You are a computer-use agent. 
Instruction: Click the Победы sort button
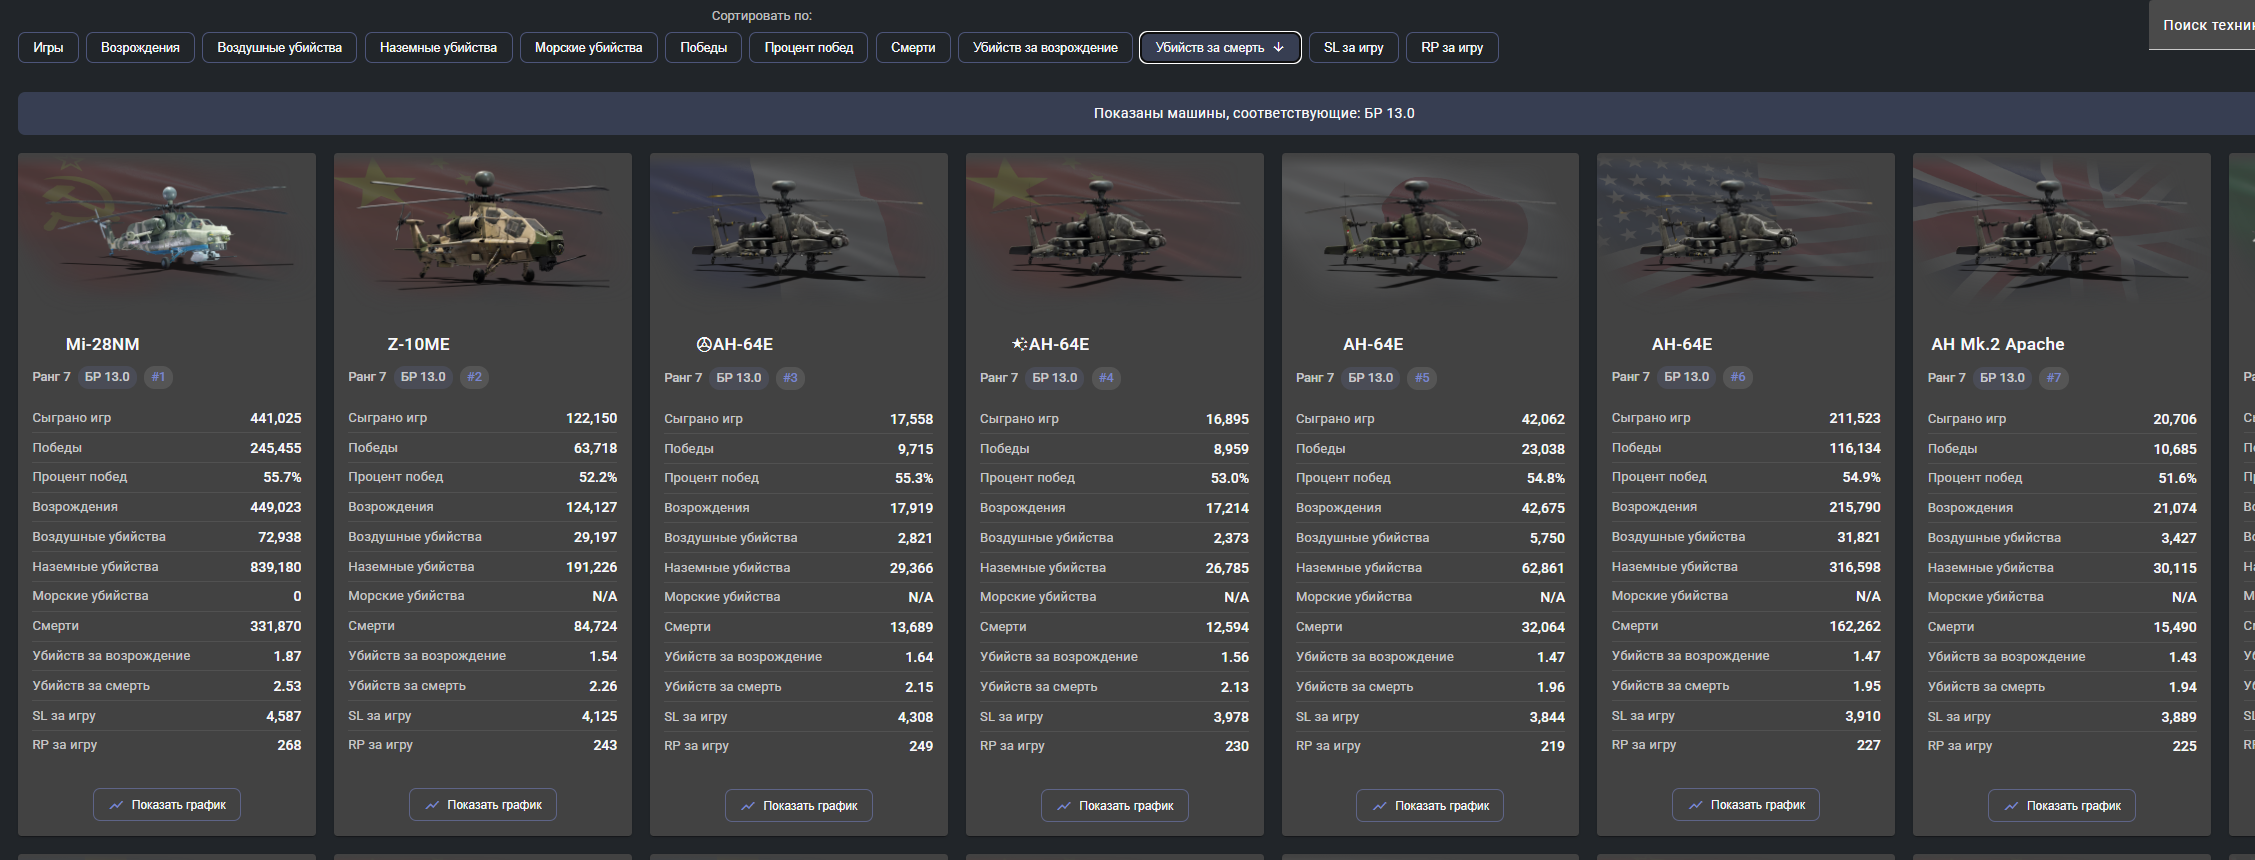[x=703, y=48]
